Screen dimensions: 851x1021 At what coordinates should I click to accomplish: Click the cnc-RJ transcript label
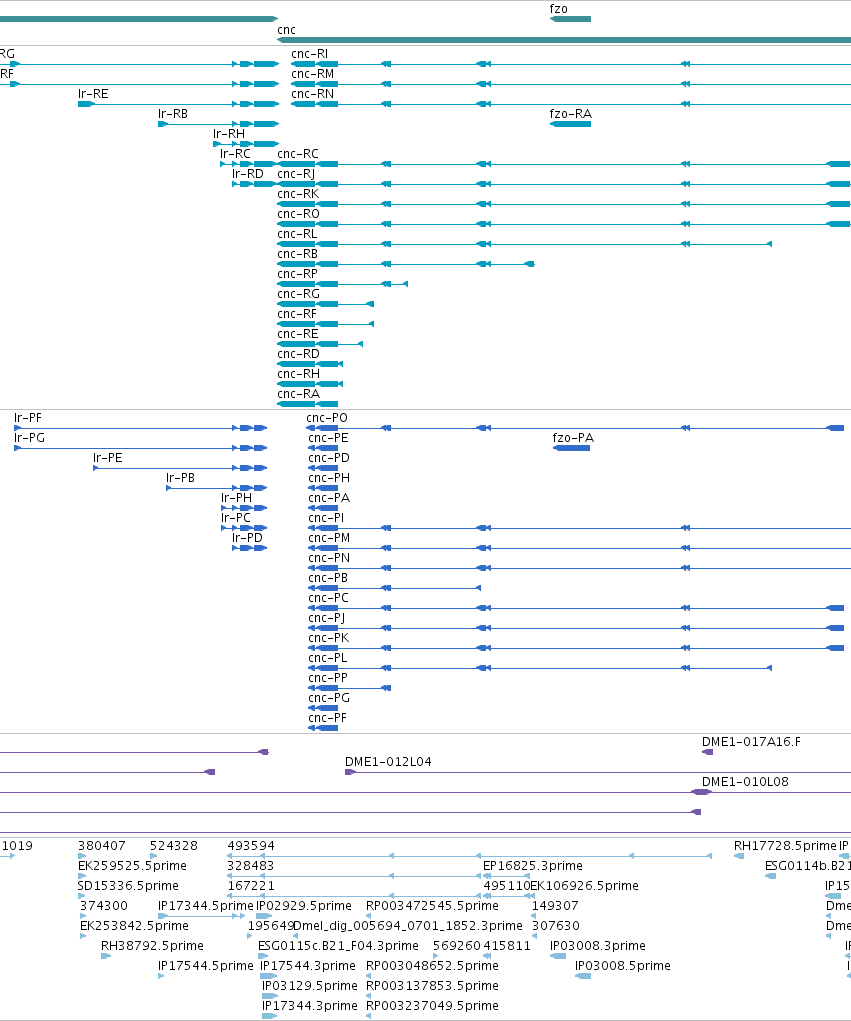(296, 174)
